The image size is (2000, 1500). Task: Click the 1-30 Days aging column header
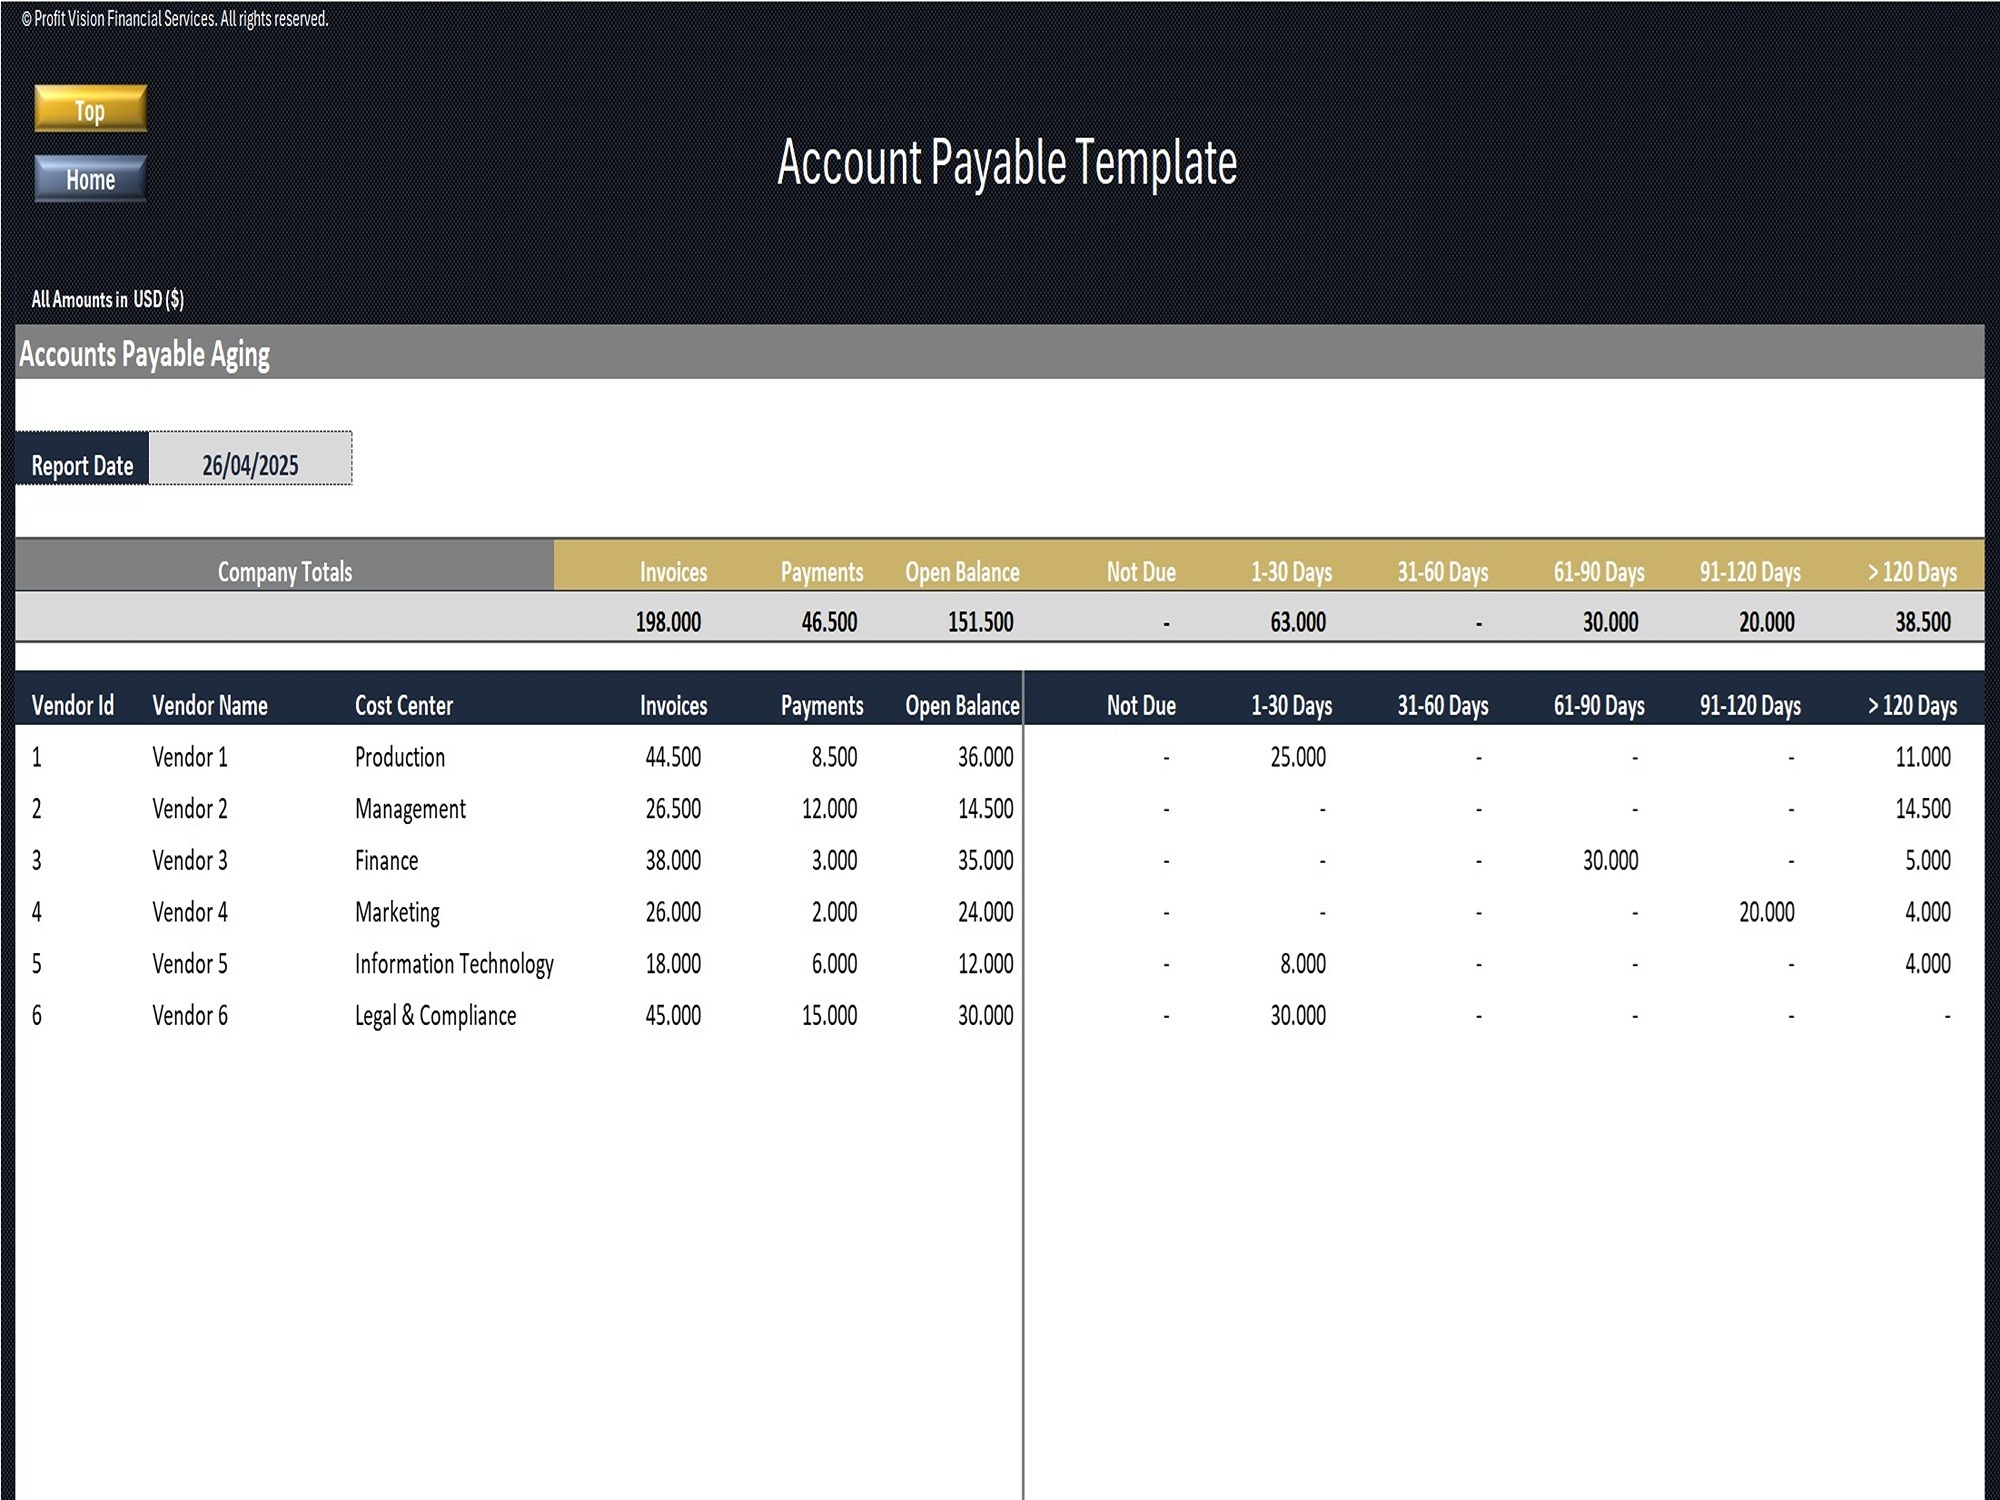(1290, 571)
